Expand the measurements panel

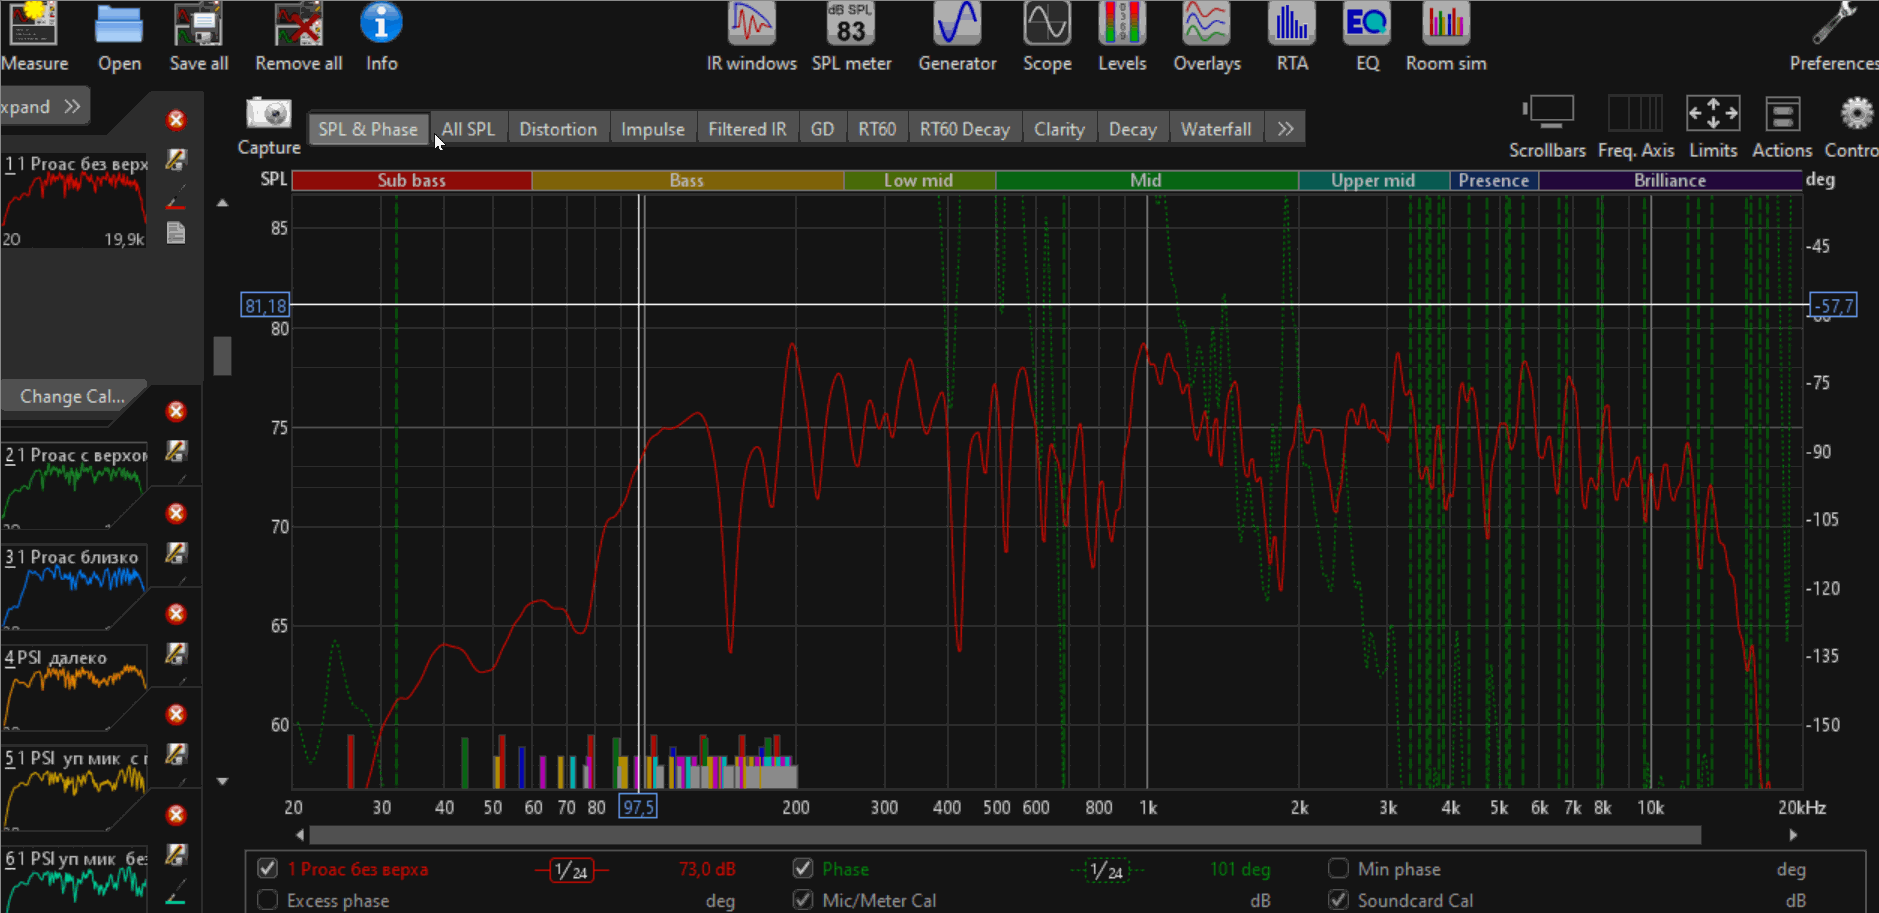(44, 106)
